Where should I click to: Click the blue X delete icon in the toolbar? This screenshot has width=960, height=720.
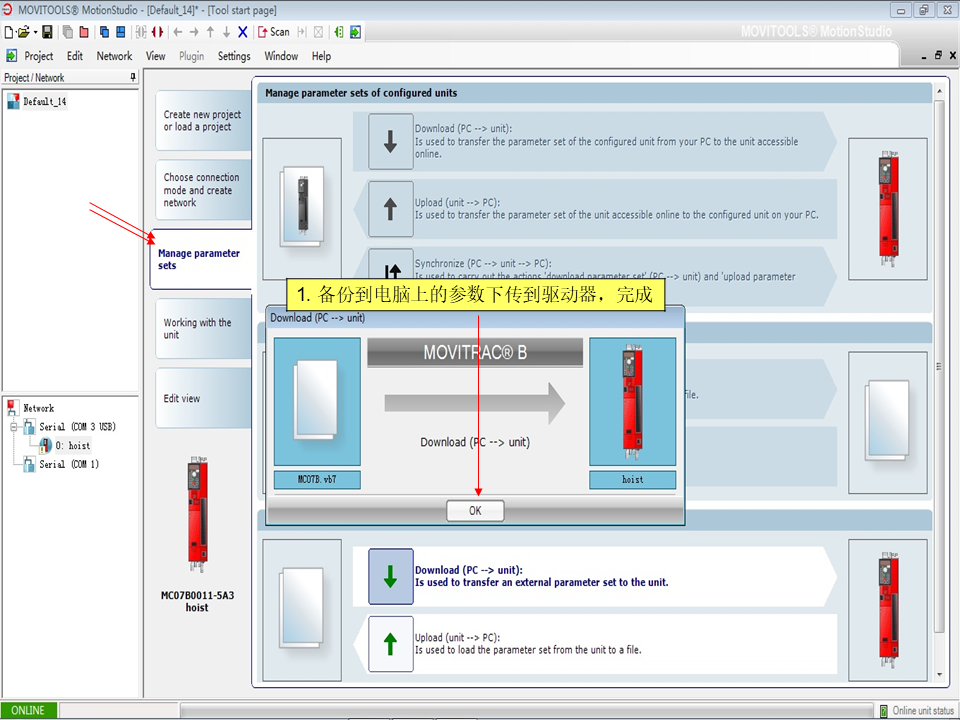click(243, 32)
